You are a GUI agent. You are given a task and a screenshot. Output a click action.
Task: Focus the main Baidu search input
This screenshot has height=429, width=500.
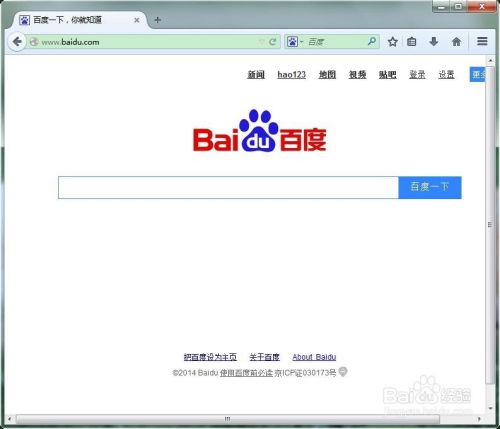pyautogui.click(x=228, y=188)
